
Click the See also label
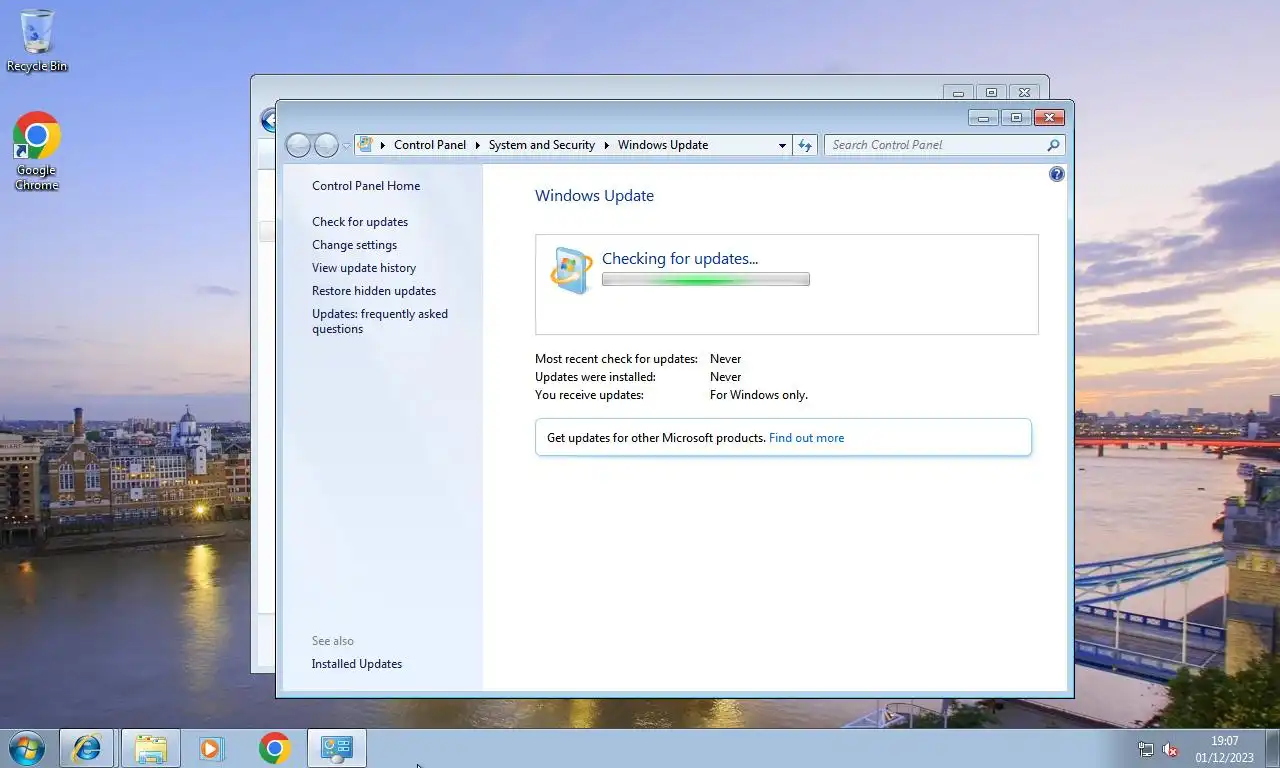(x=333, y=641)
